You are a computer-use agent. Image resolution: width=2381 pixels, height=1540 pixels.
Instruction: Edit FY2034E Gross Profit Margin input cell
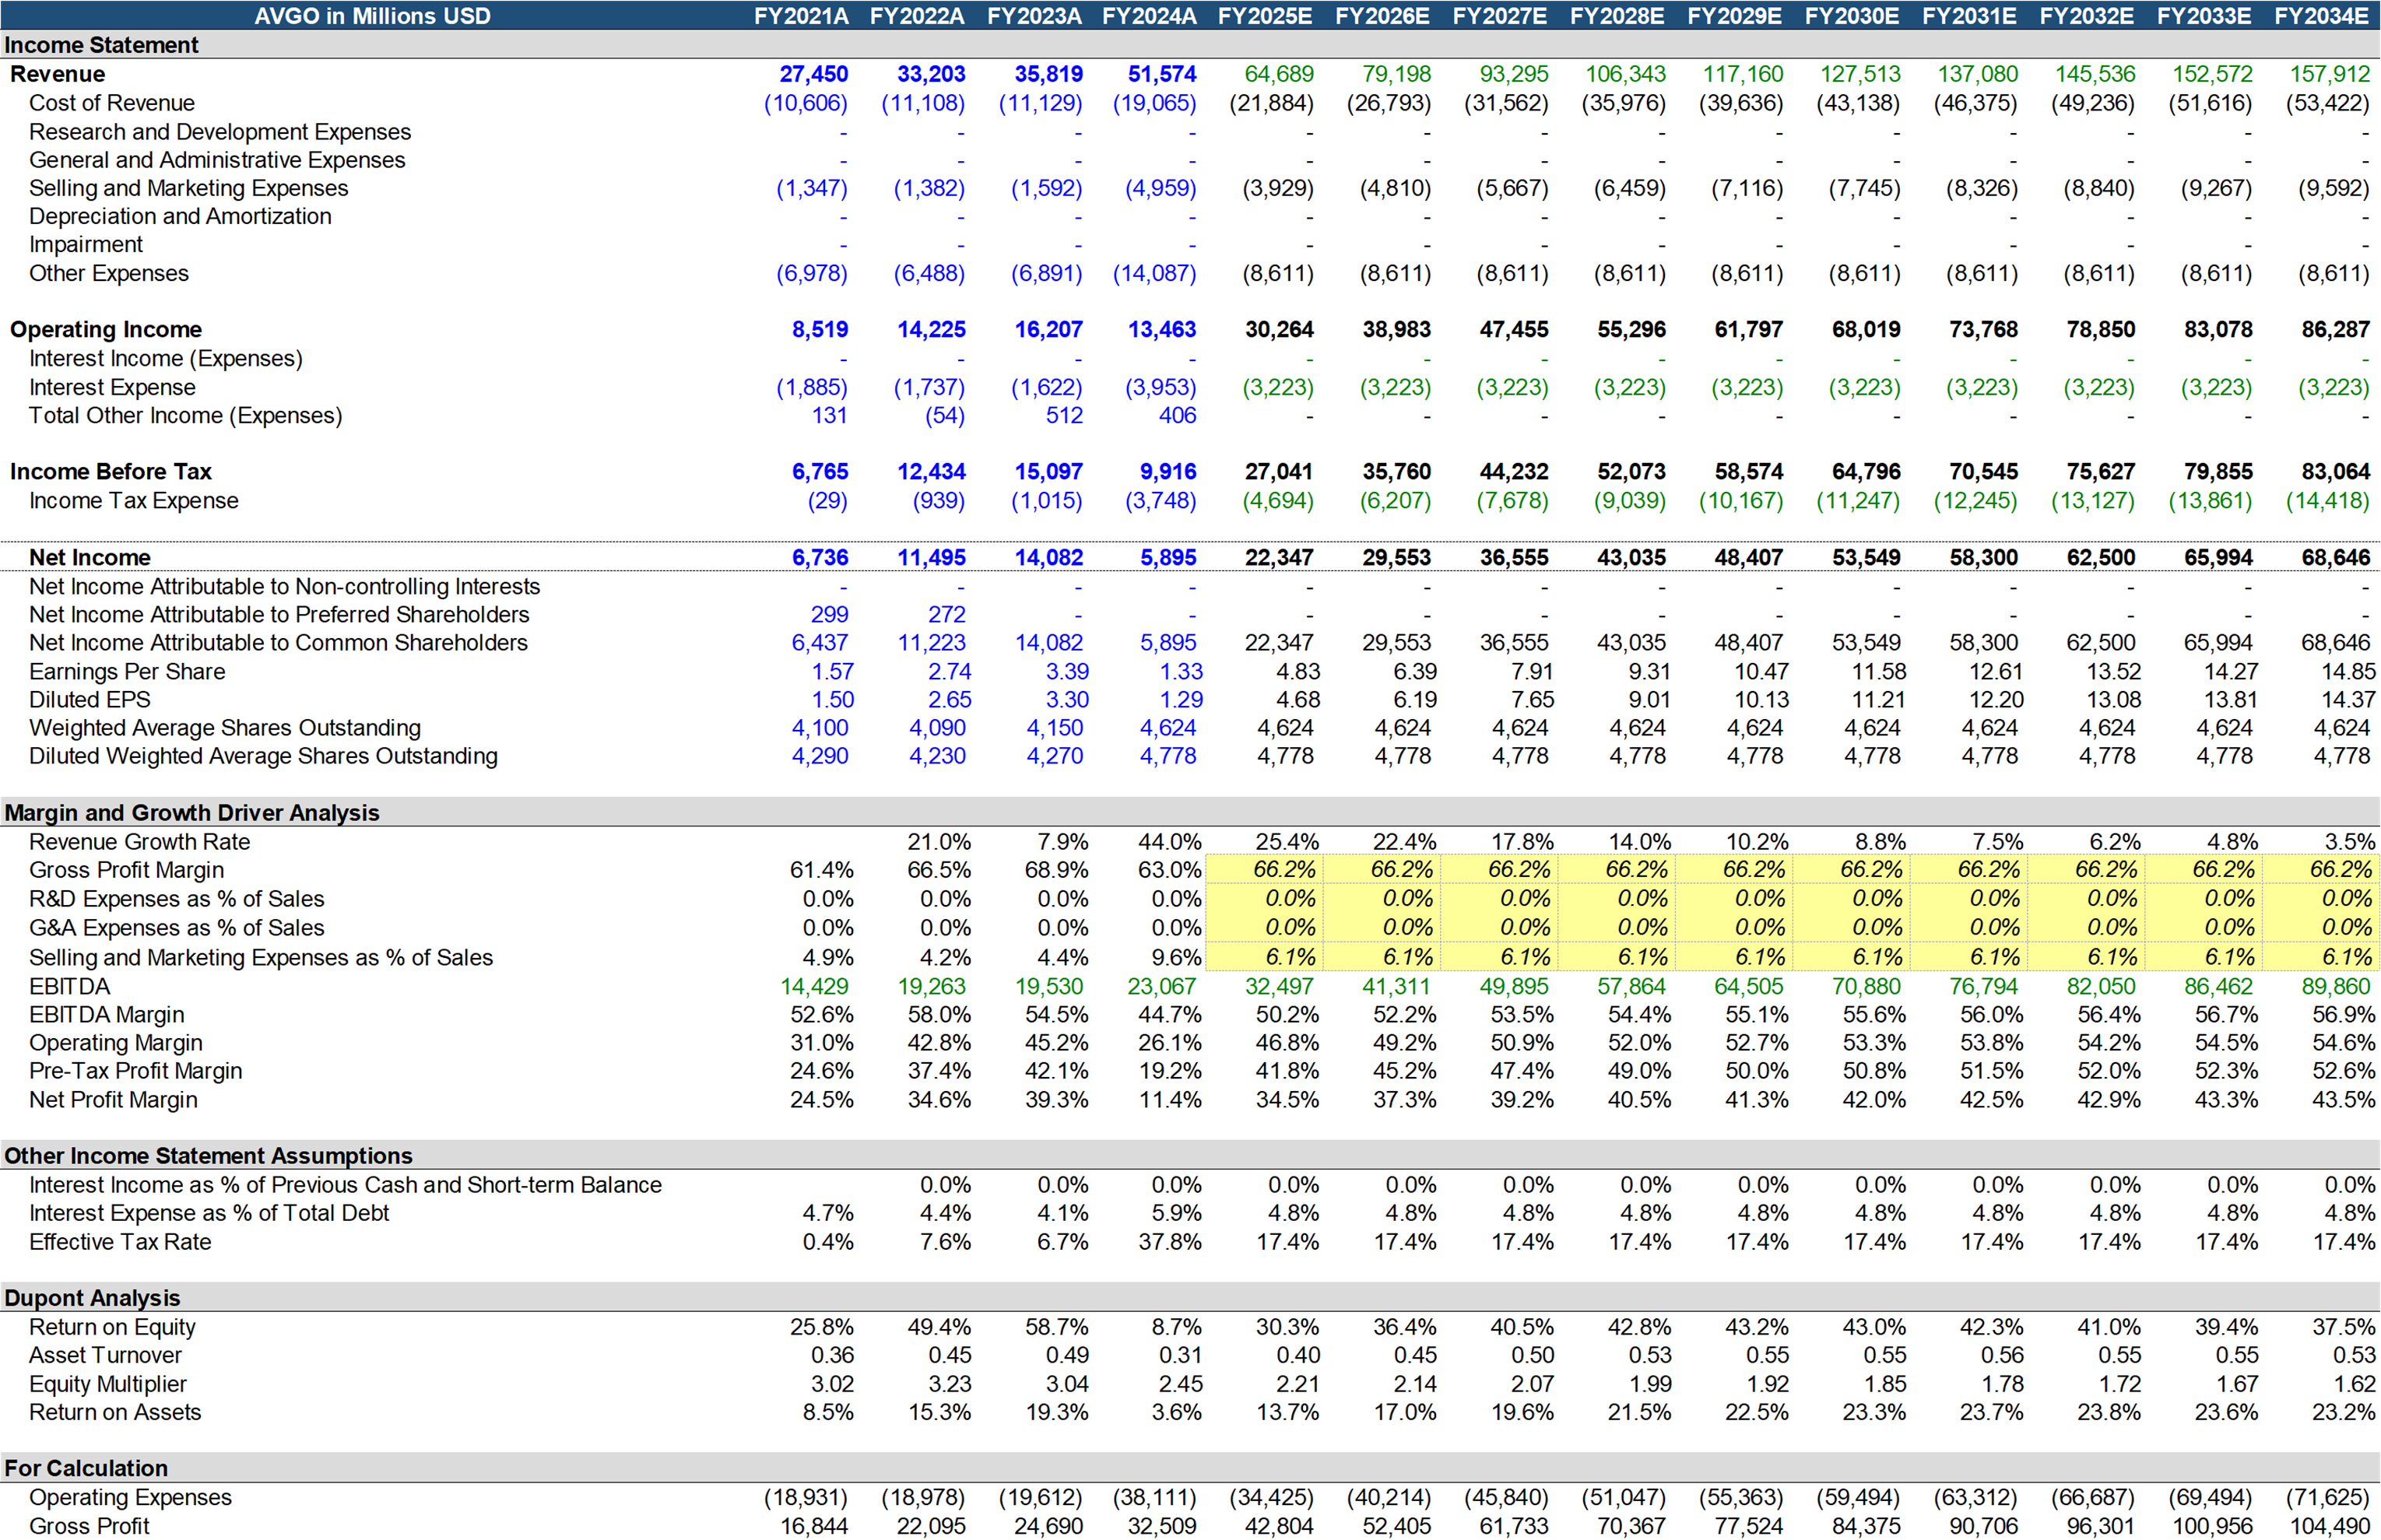pyautogui.click(x=2321, y=869)
